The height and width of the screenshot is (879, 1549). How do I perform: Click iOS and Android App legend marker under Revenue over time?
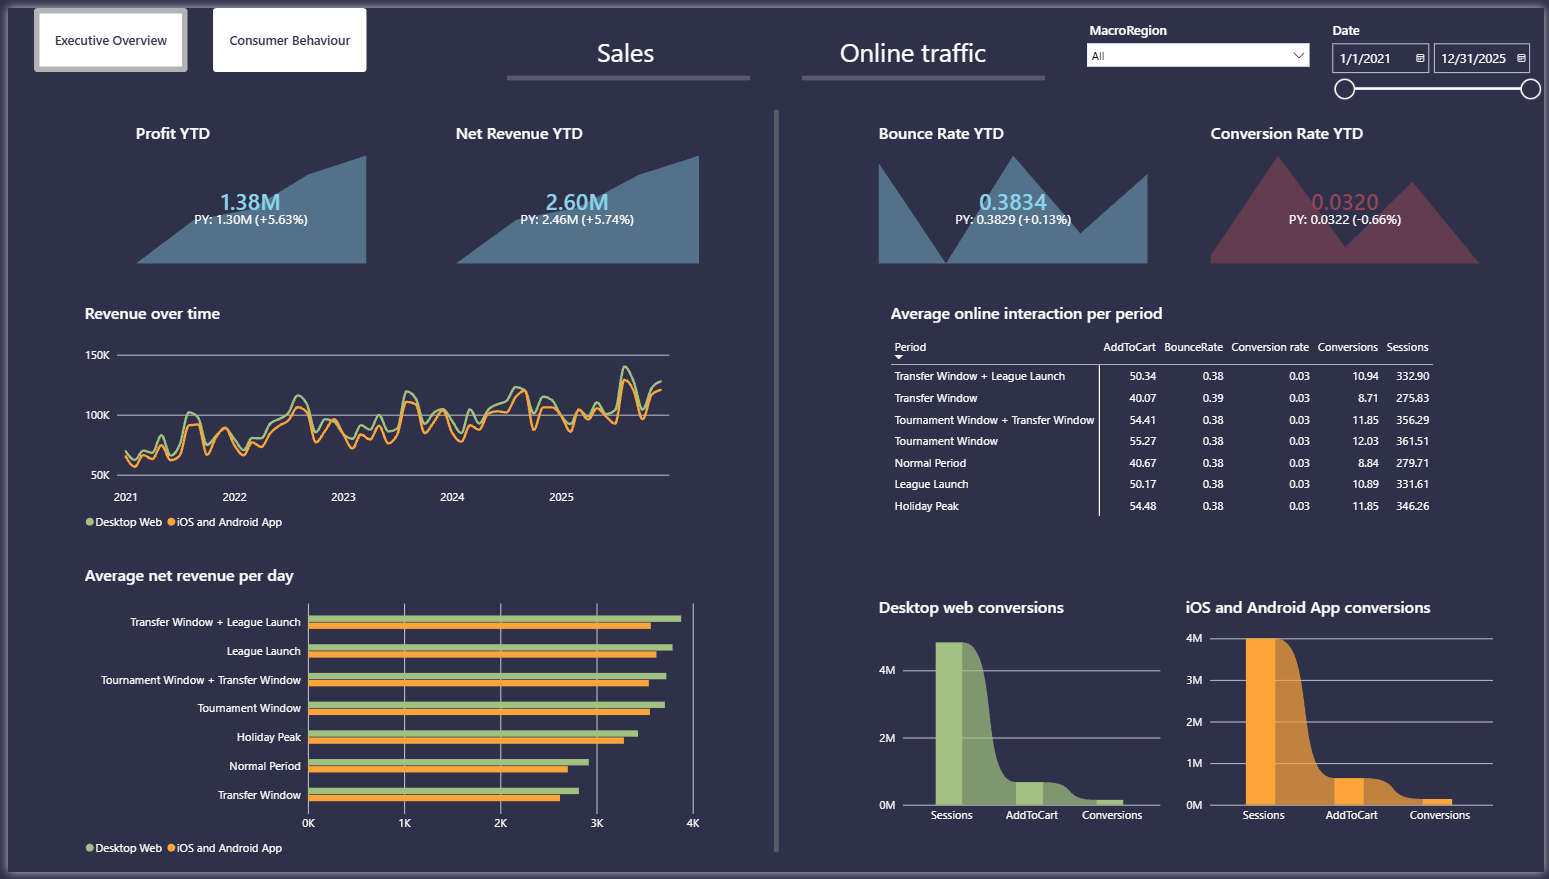tap(171, 522)
